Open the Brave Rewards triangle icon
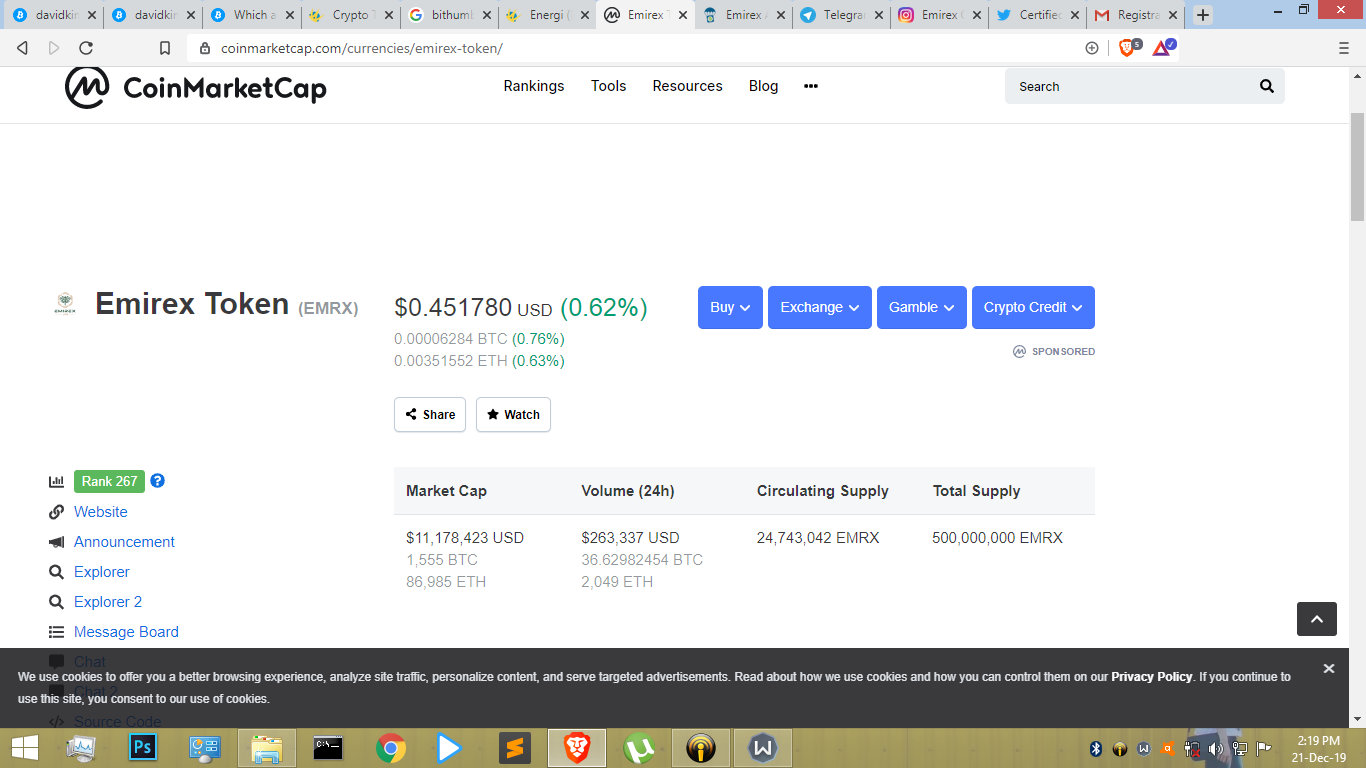The image size is (1366, 768). click(x=1162, y=47)
